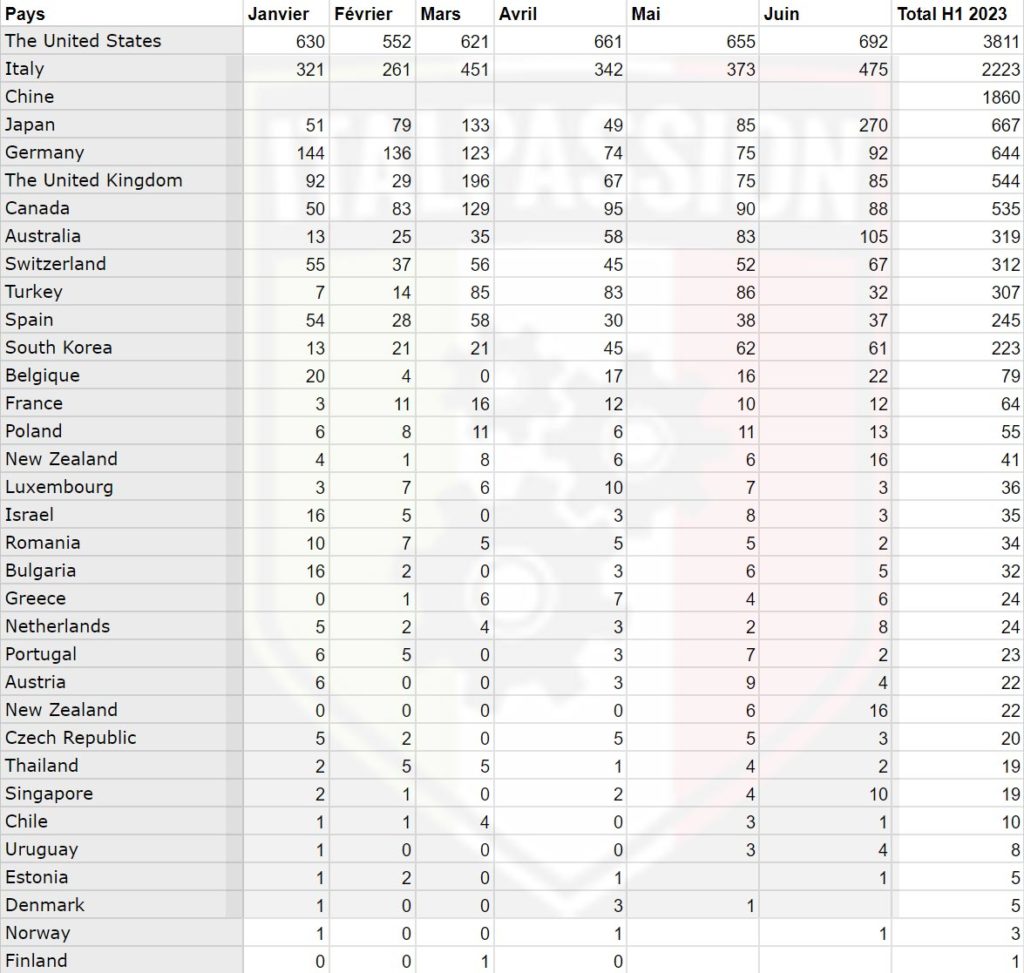Image resolution: width=1024 pixels, height=973 pixels.
Task: Select the Czech Republic row label
Action: coord(70,738)
